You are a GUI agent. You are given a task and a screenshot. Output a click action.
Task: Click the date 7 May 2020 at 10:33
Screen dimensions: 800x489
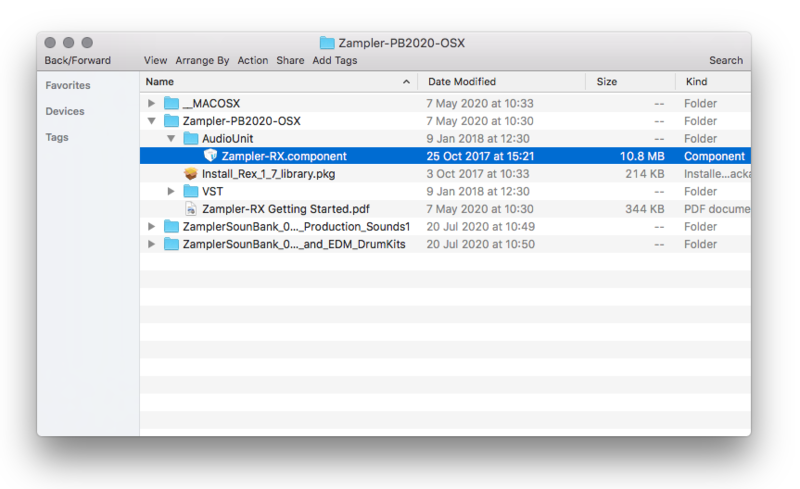(x=480, y=103)
